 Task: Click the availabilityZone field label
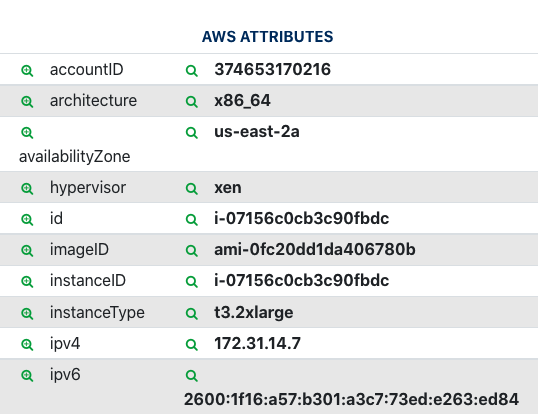75,157
